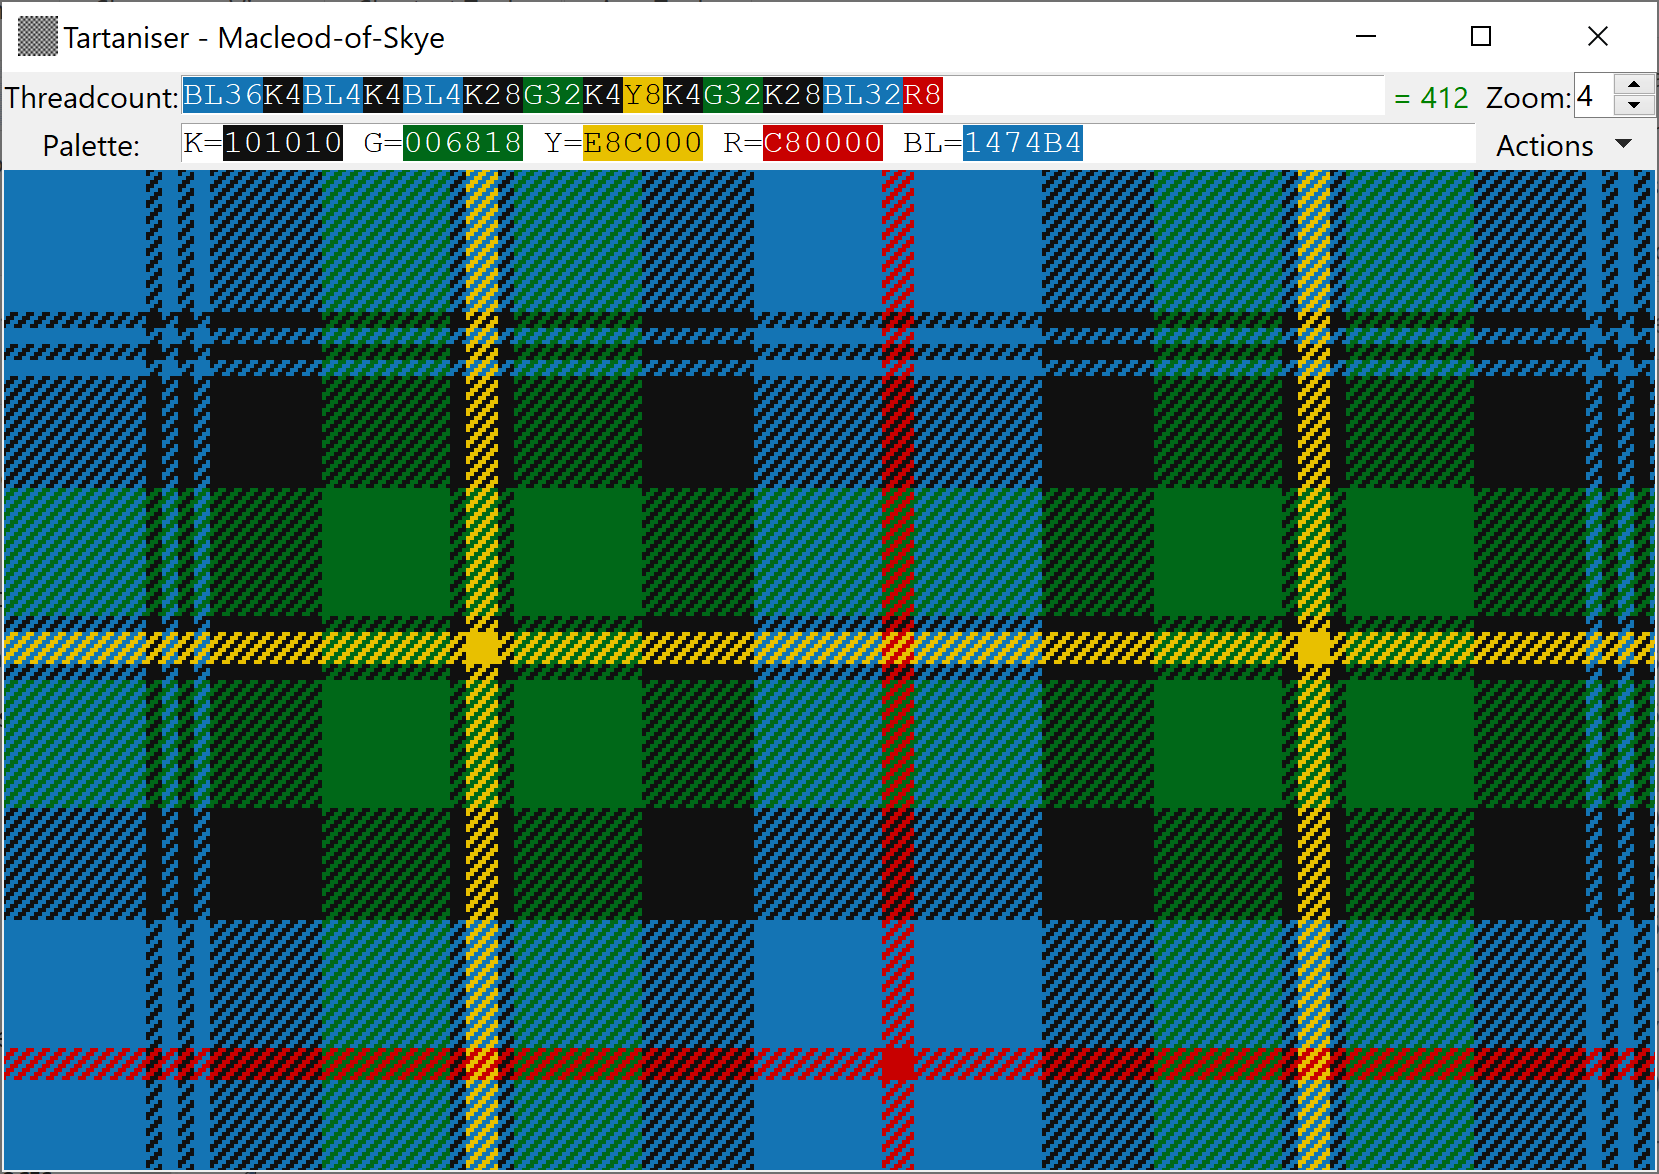The image size is (1659, 1174).
Task: Click the blue BL=1474B4 palette swatch
Action: point(1023,143)
